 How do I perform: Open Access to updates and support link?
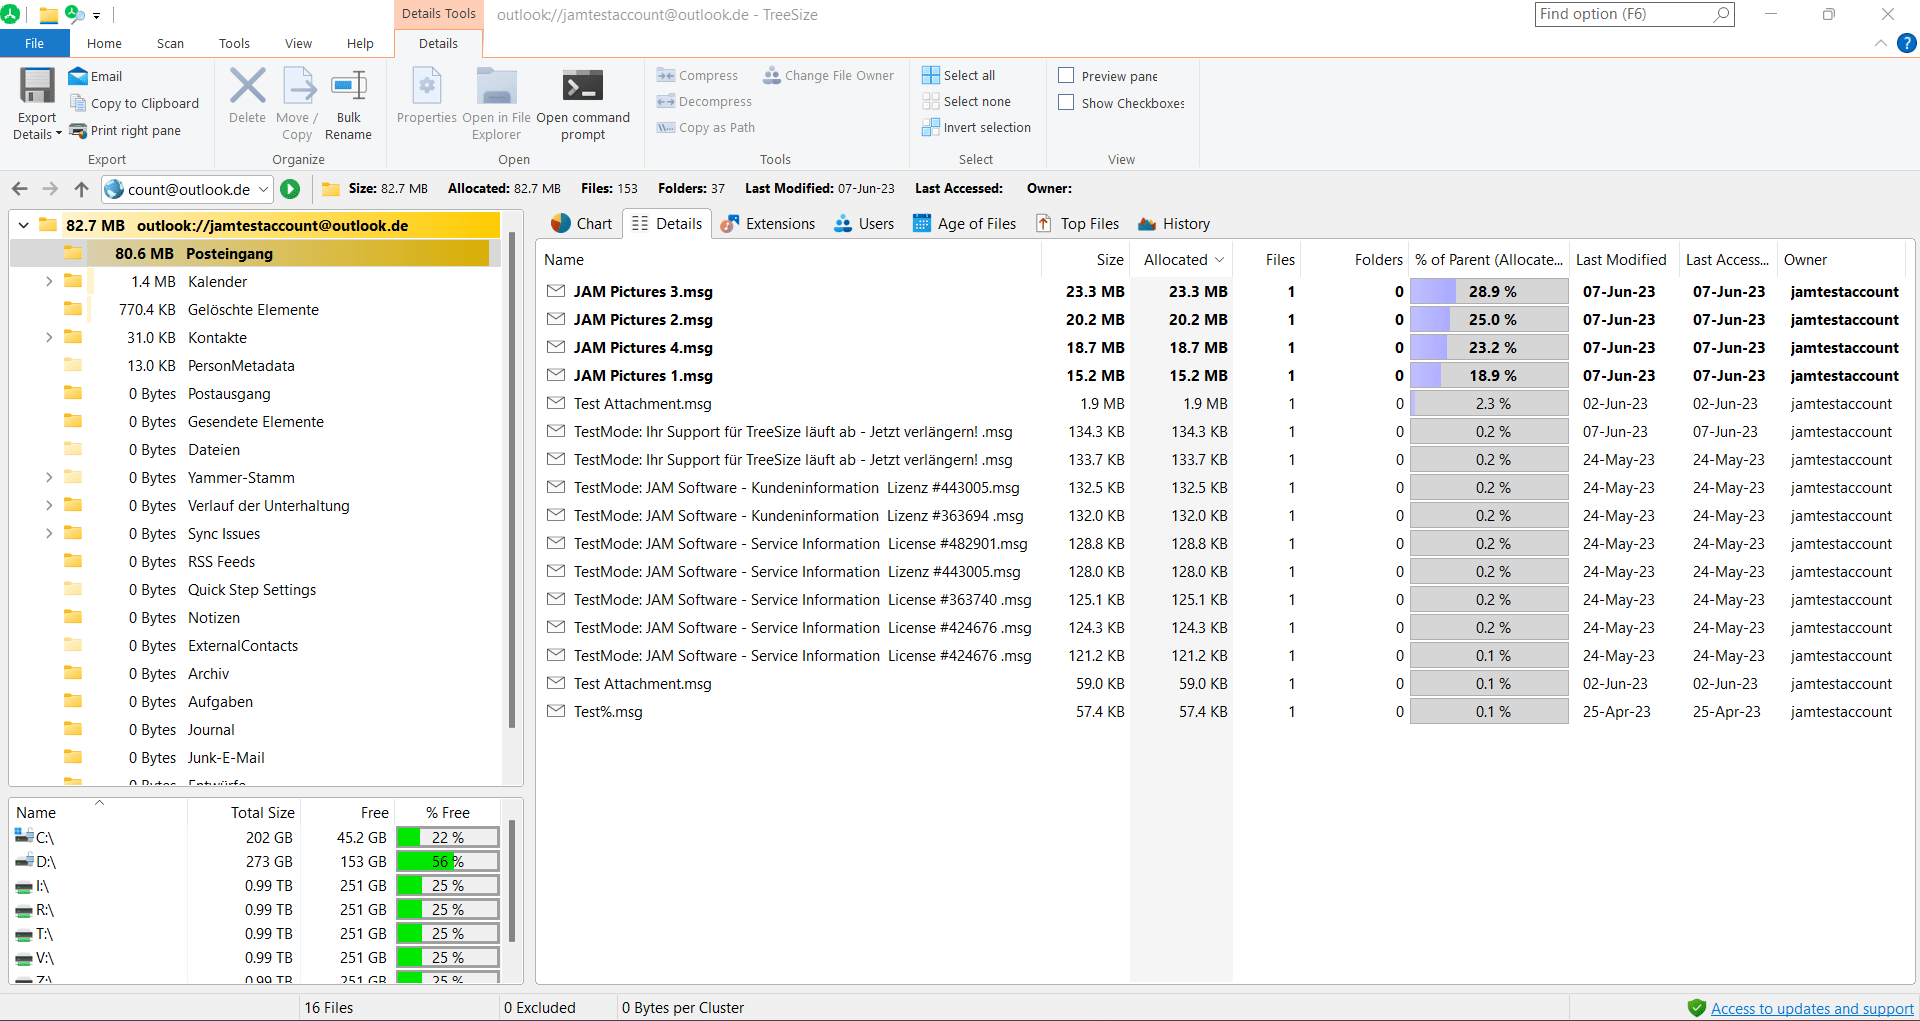tap(1811, 1008)
